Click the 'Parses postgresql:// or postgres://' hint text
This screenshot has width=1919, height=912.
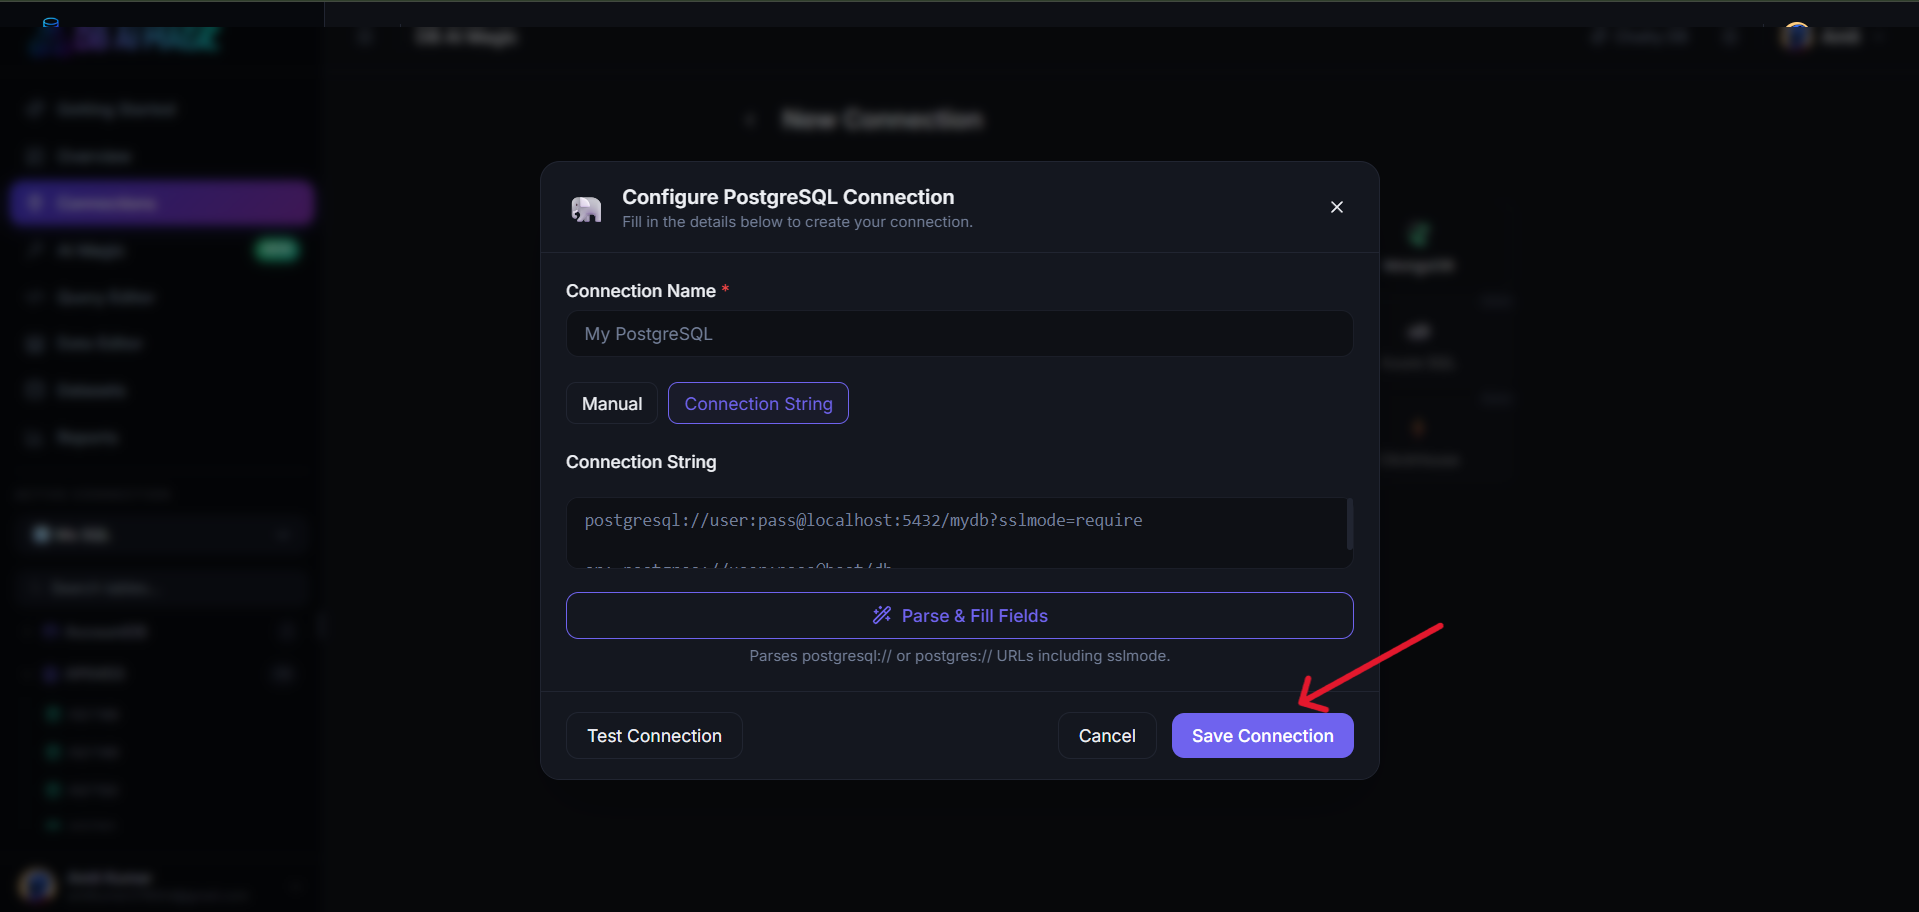tap(959, 656)
